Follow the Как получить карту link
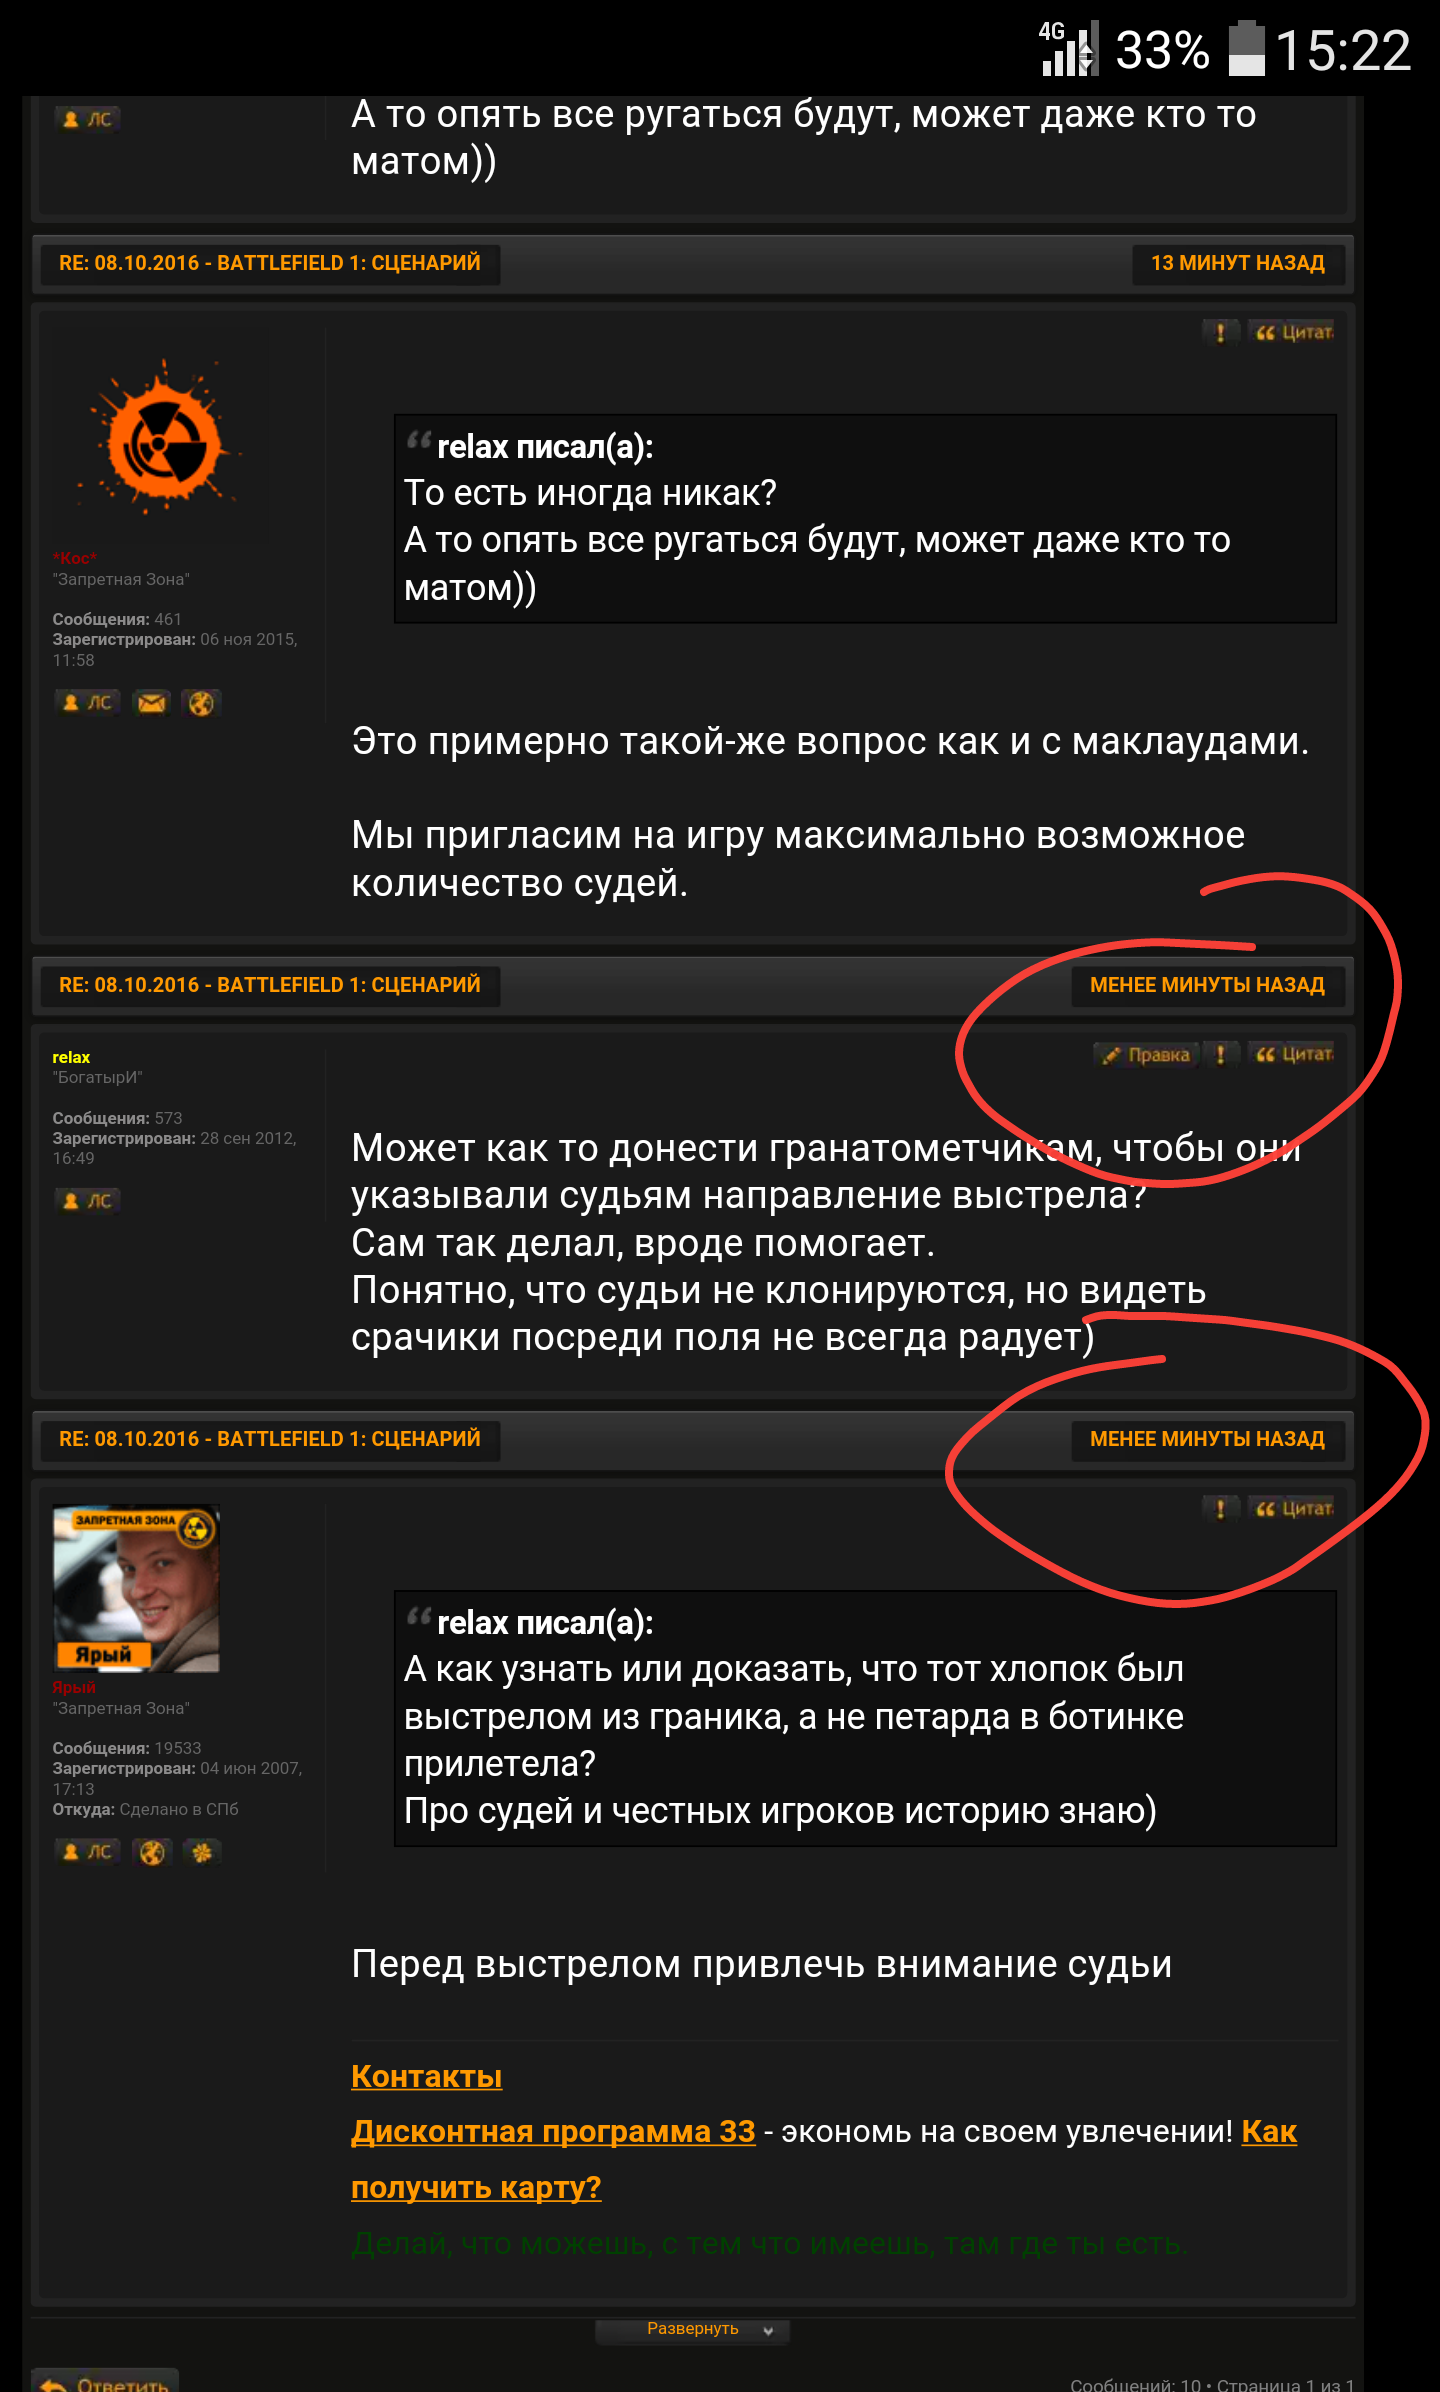 point(824,2160)
